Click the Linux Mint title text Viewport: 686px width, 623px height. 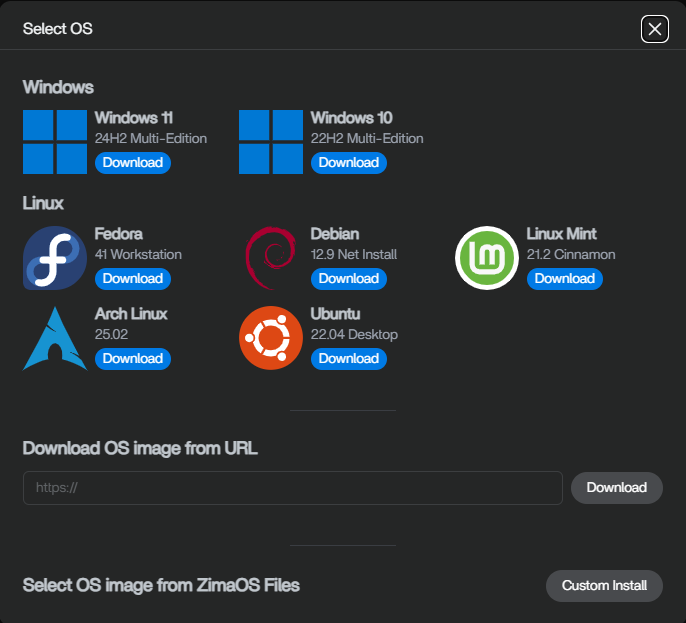click(x=561, y=234)
